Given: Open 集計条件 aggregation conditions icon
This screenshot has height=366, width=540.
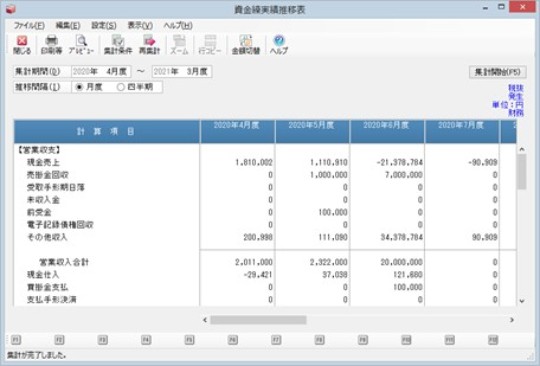Looking at the screenshot, I should pos(118,45).
